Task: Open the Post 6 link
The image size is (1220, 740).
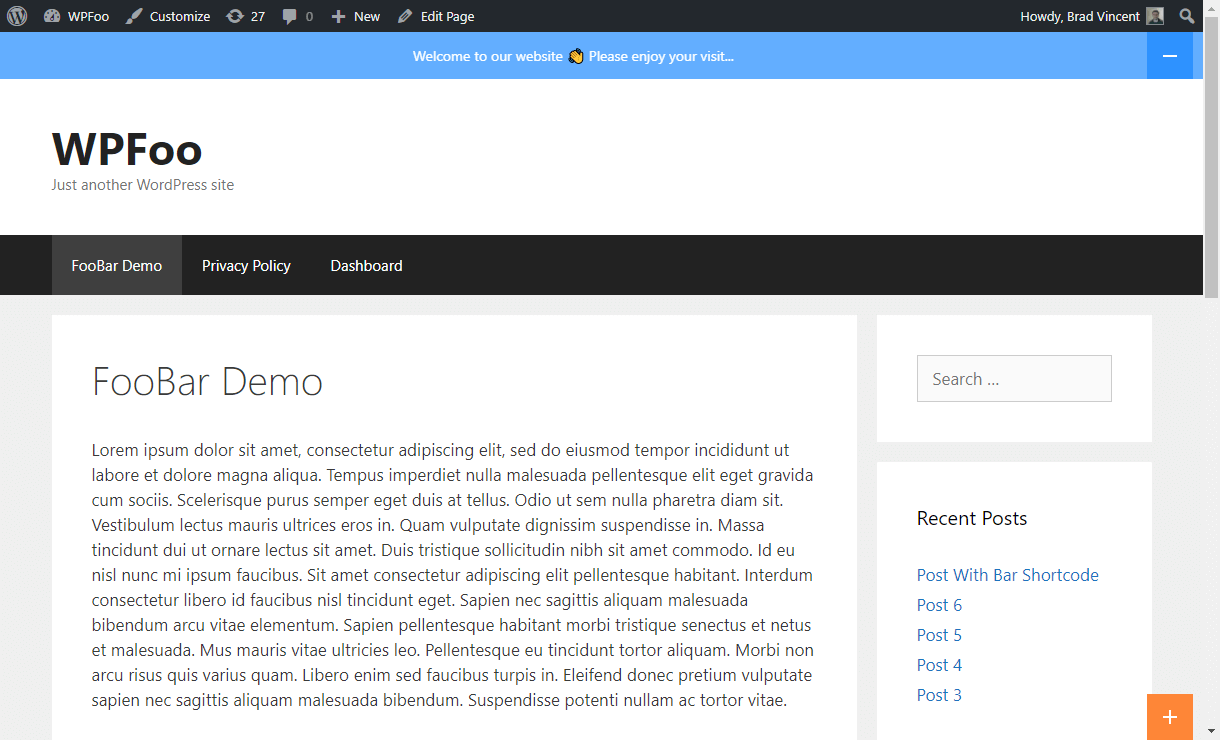Action: (x=939, y=605)
